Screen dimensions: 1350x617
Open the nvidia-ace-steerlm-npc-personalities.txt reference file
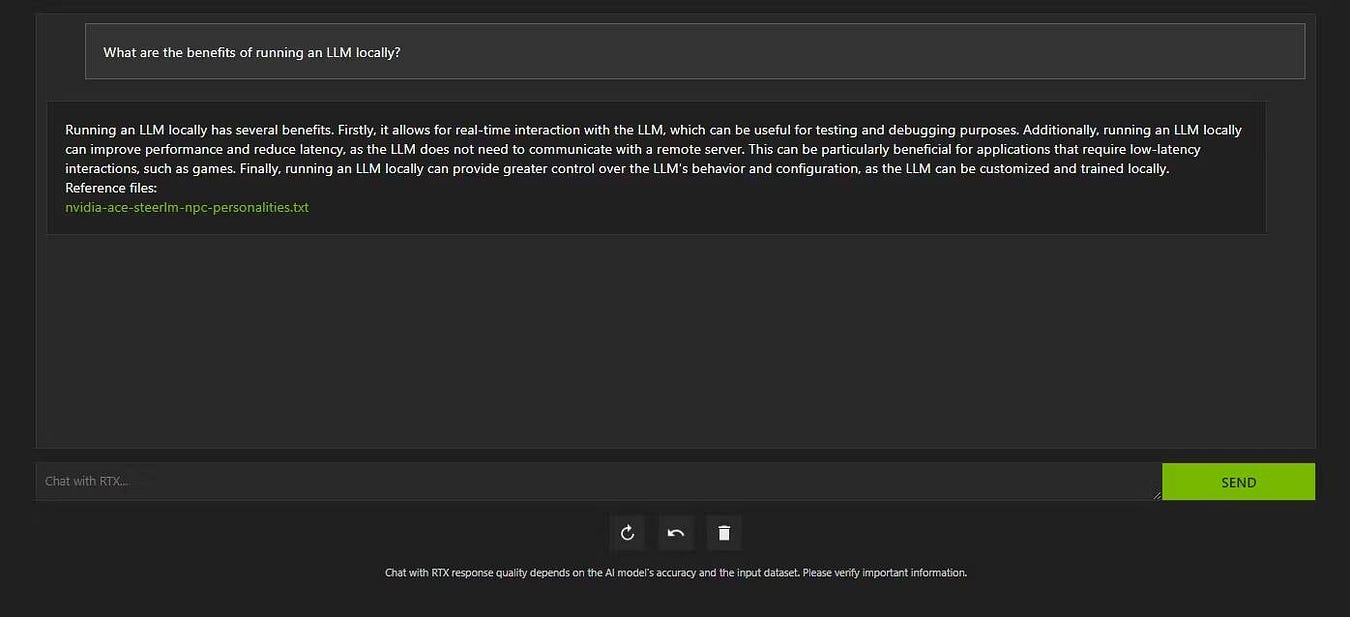[x=186, y=207]
